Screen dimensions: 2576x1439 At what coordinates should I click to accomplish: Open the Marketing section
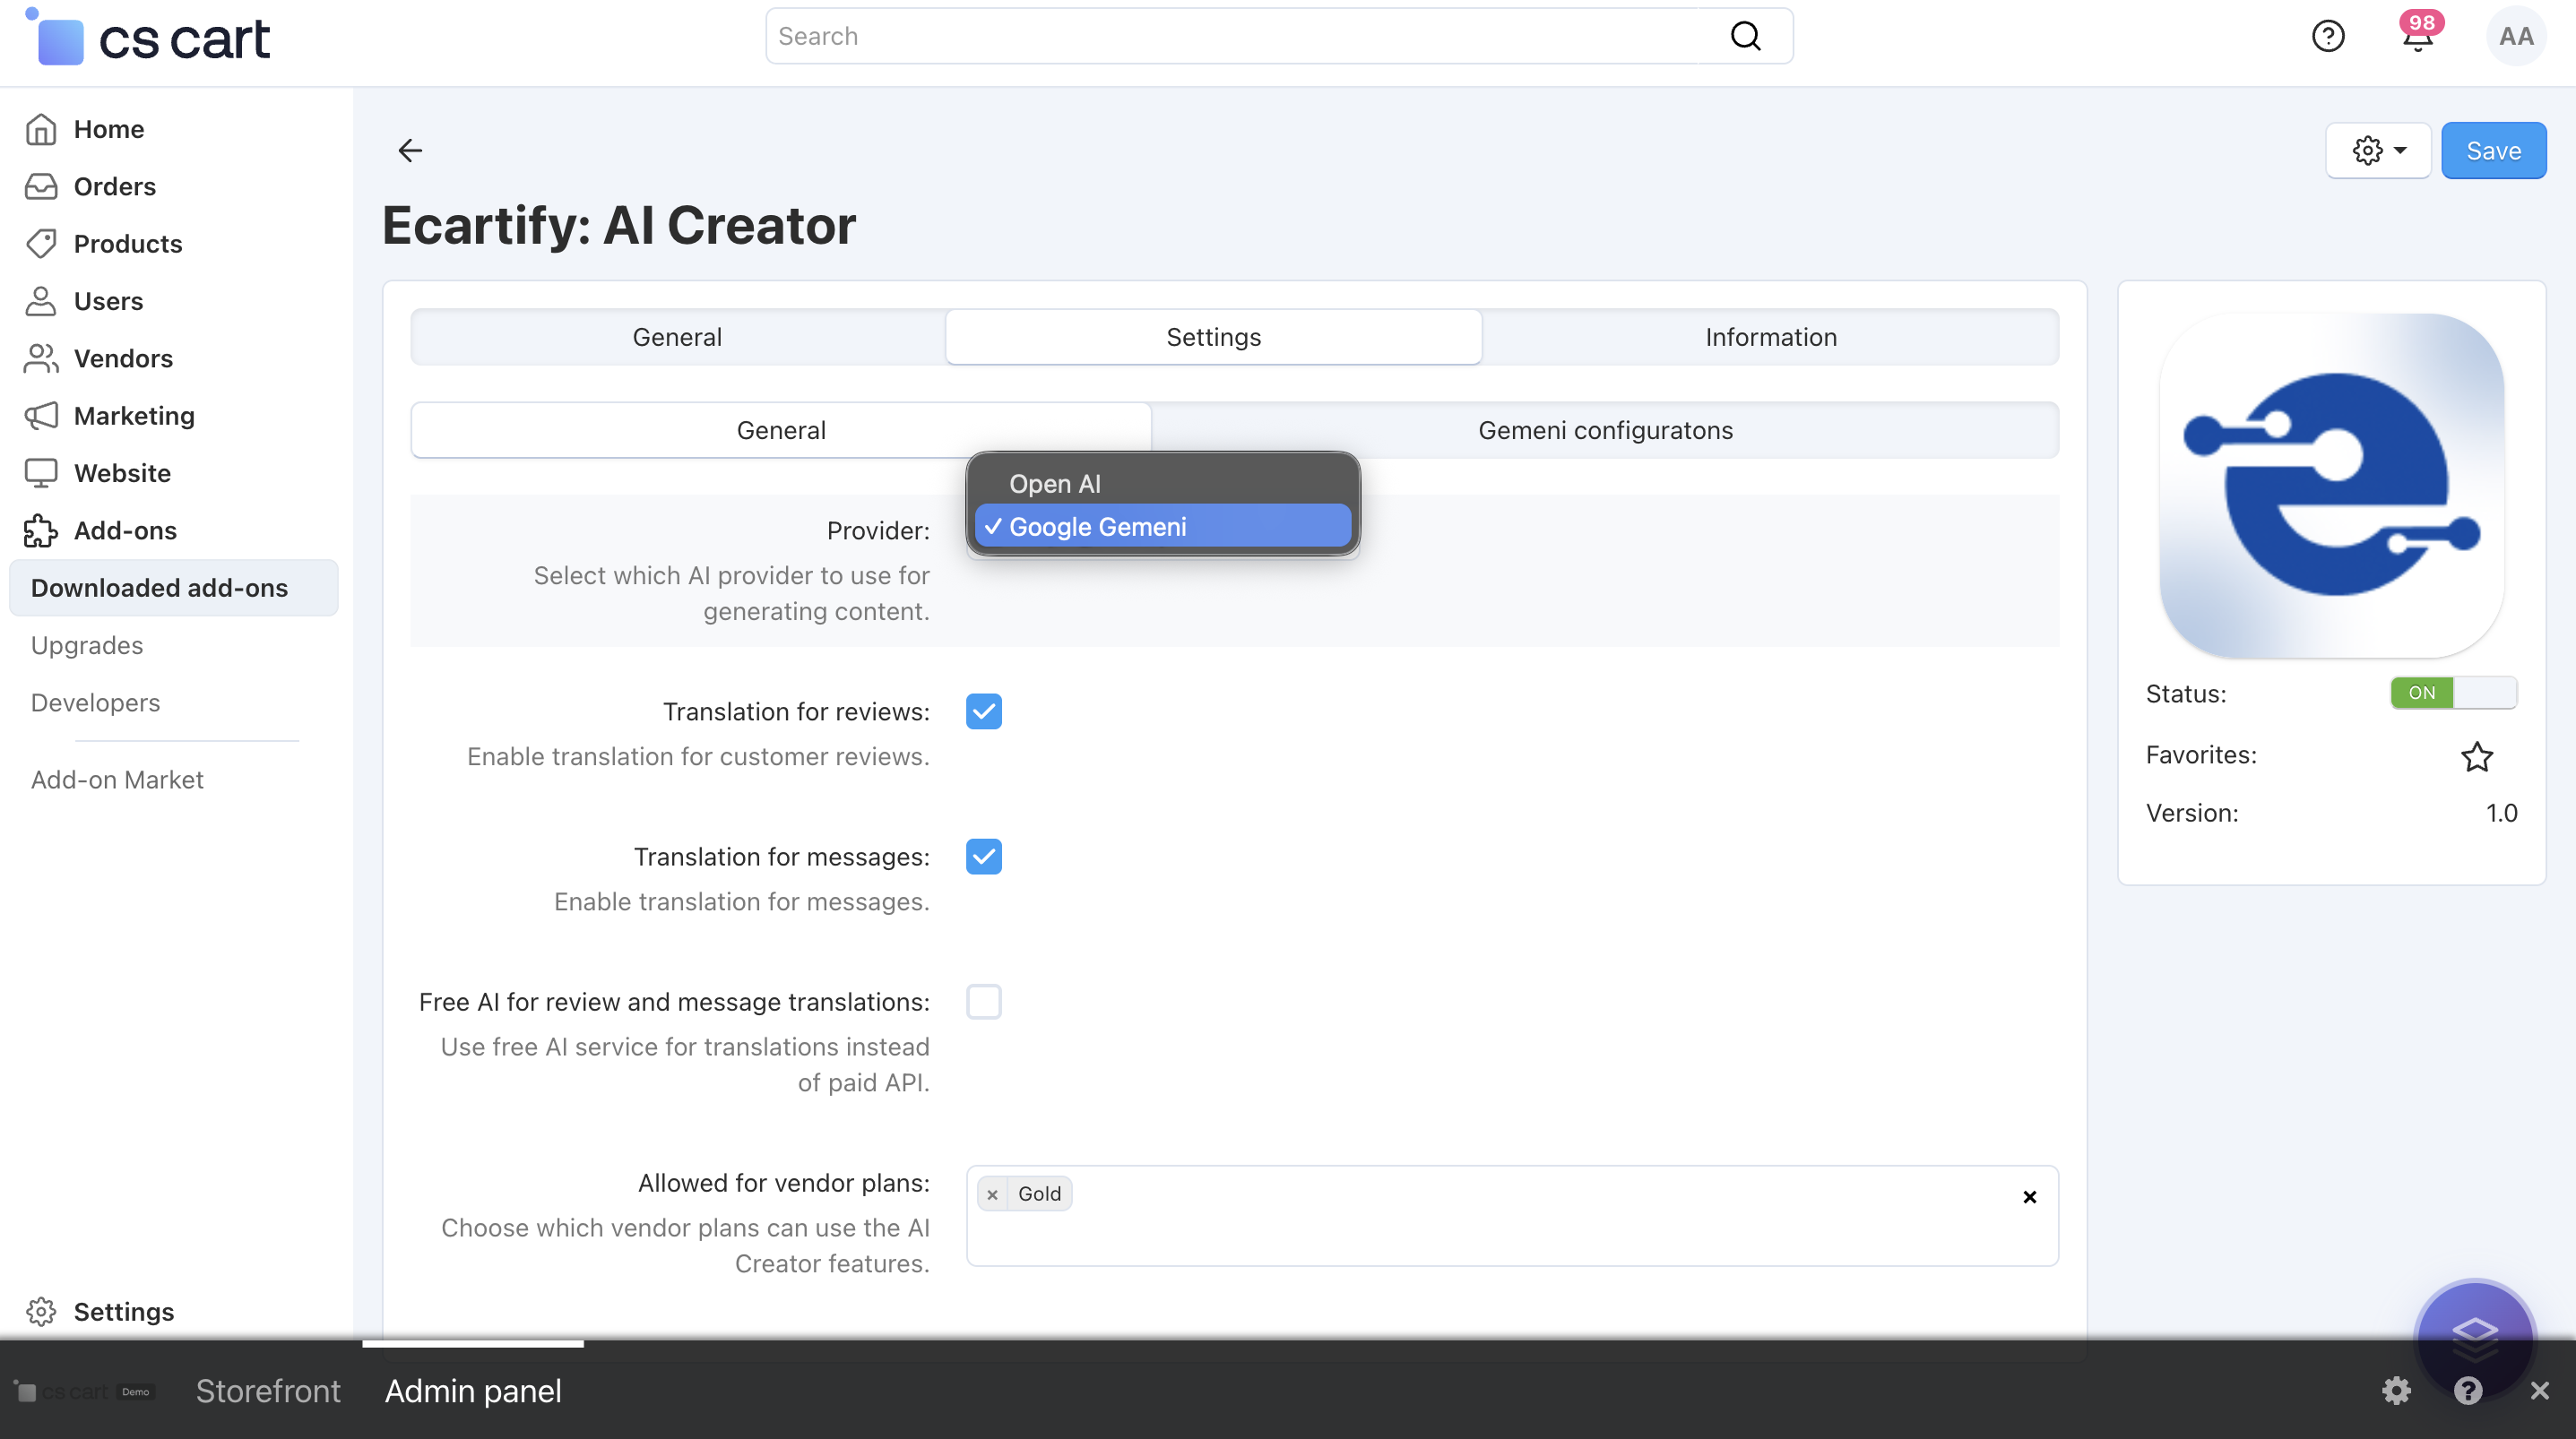(134, 415)
